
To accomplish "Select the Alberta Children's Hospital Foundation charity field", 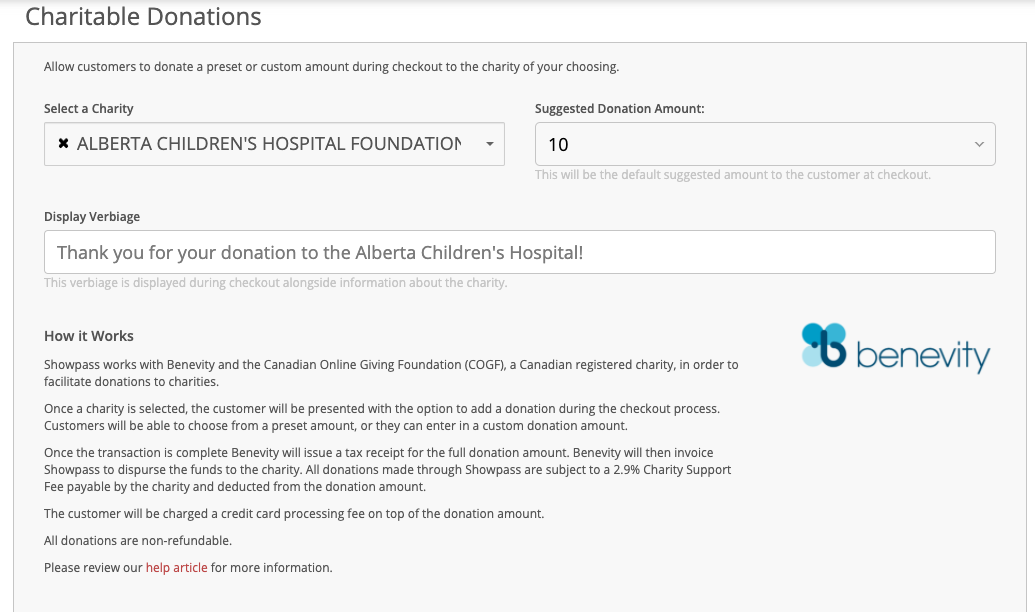I will click(274, 144).
